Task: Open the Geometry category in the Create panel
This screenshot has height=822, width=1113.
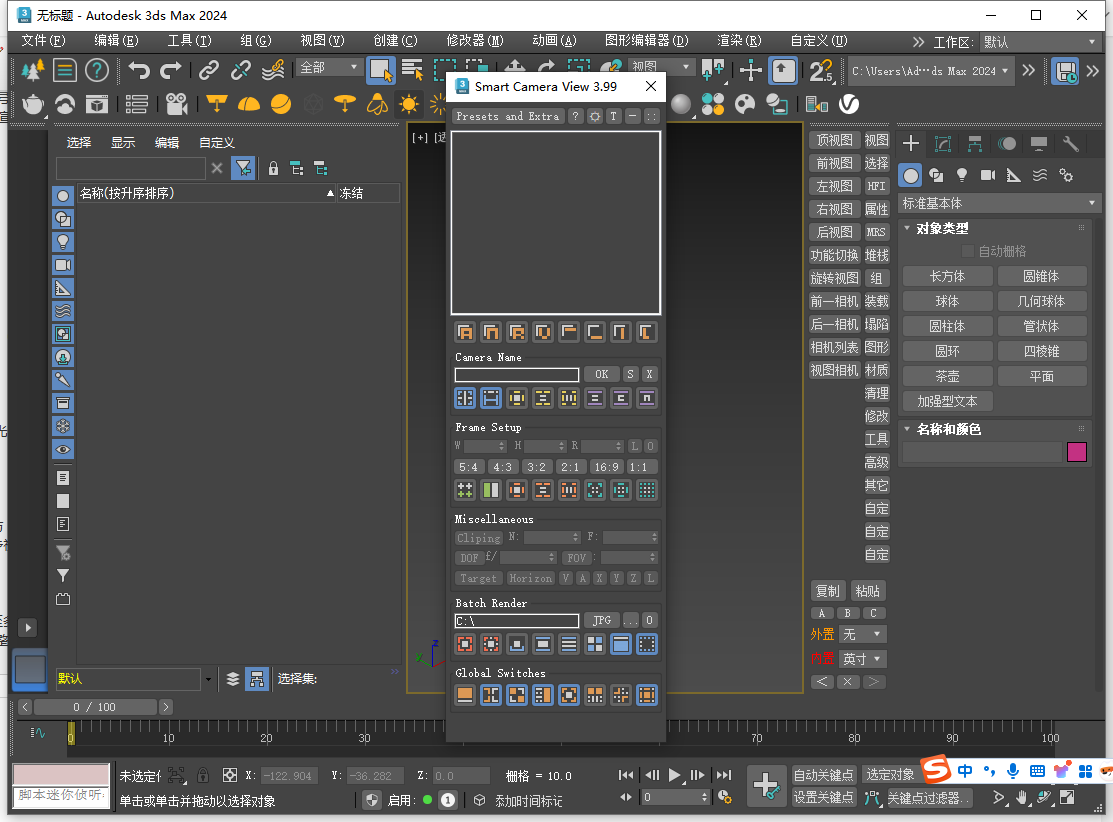Action: (911, 175)
